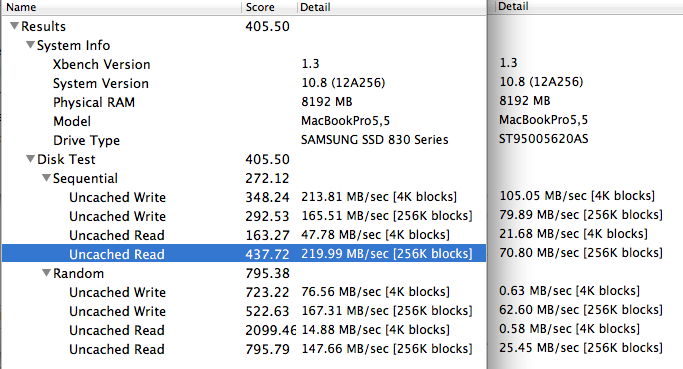
Task: Click the 70.80 MB/sec value in right window
Action: pos(581,253)
